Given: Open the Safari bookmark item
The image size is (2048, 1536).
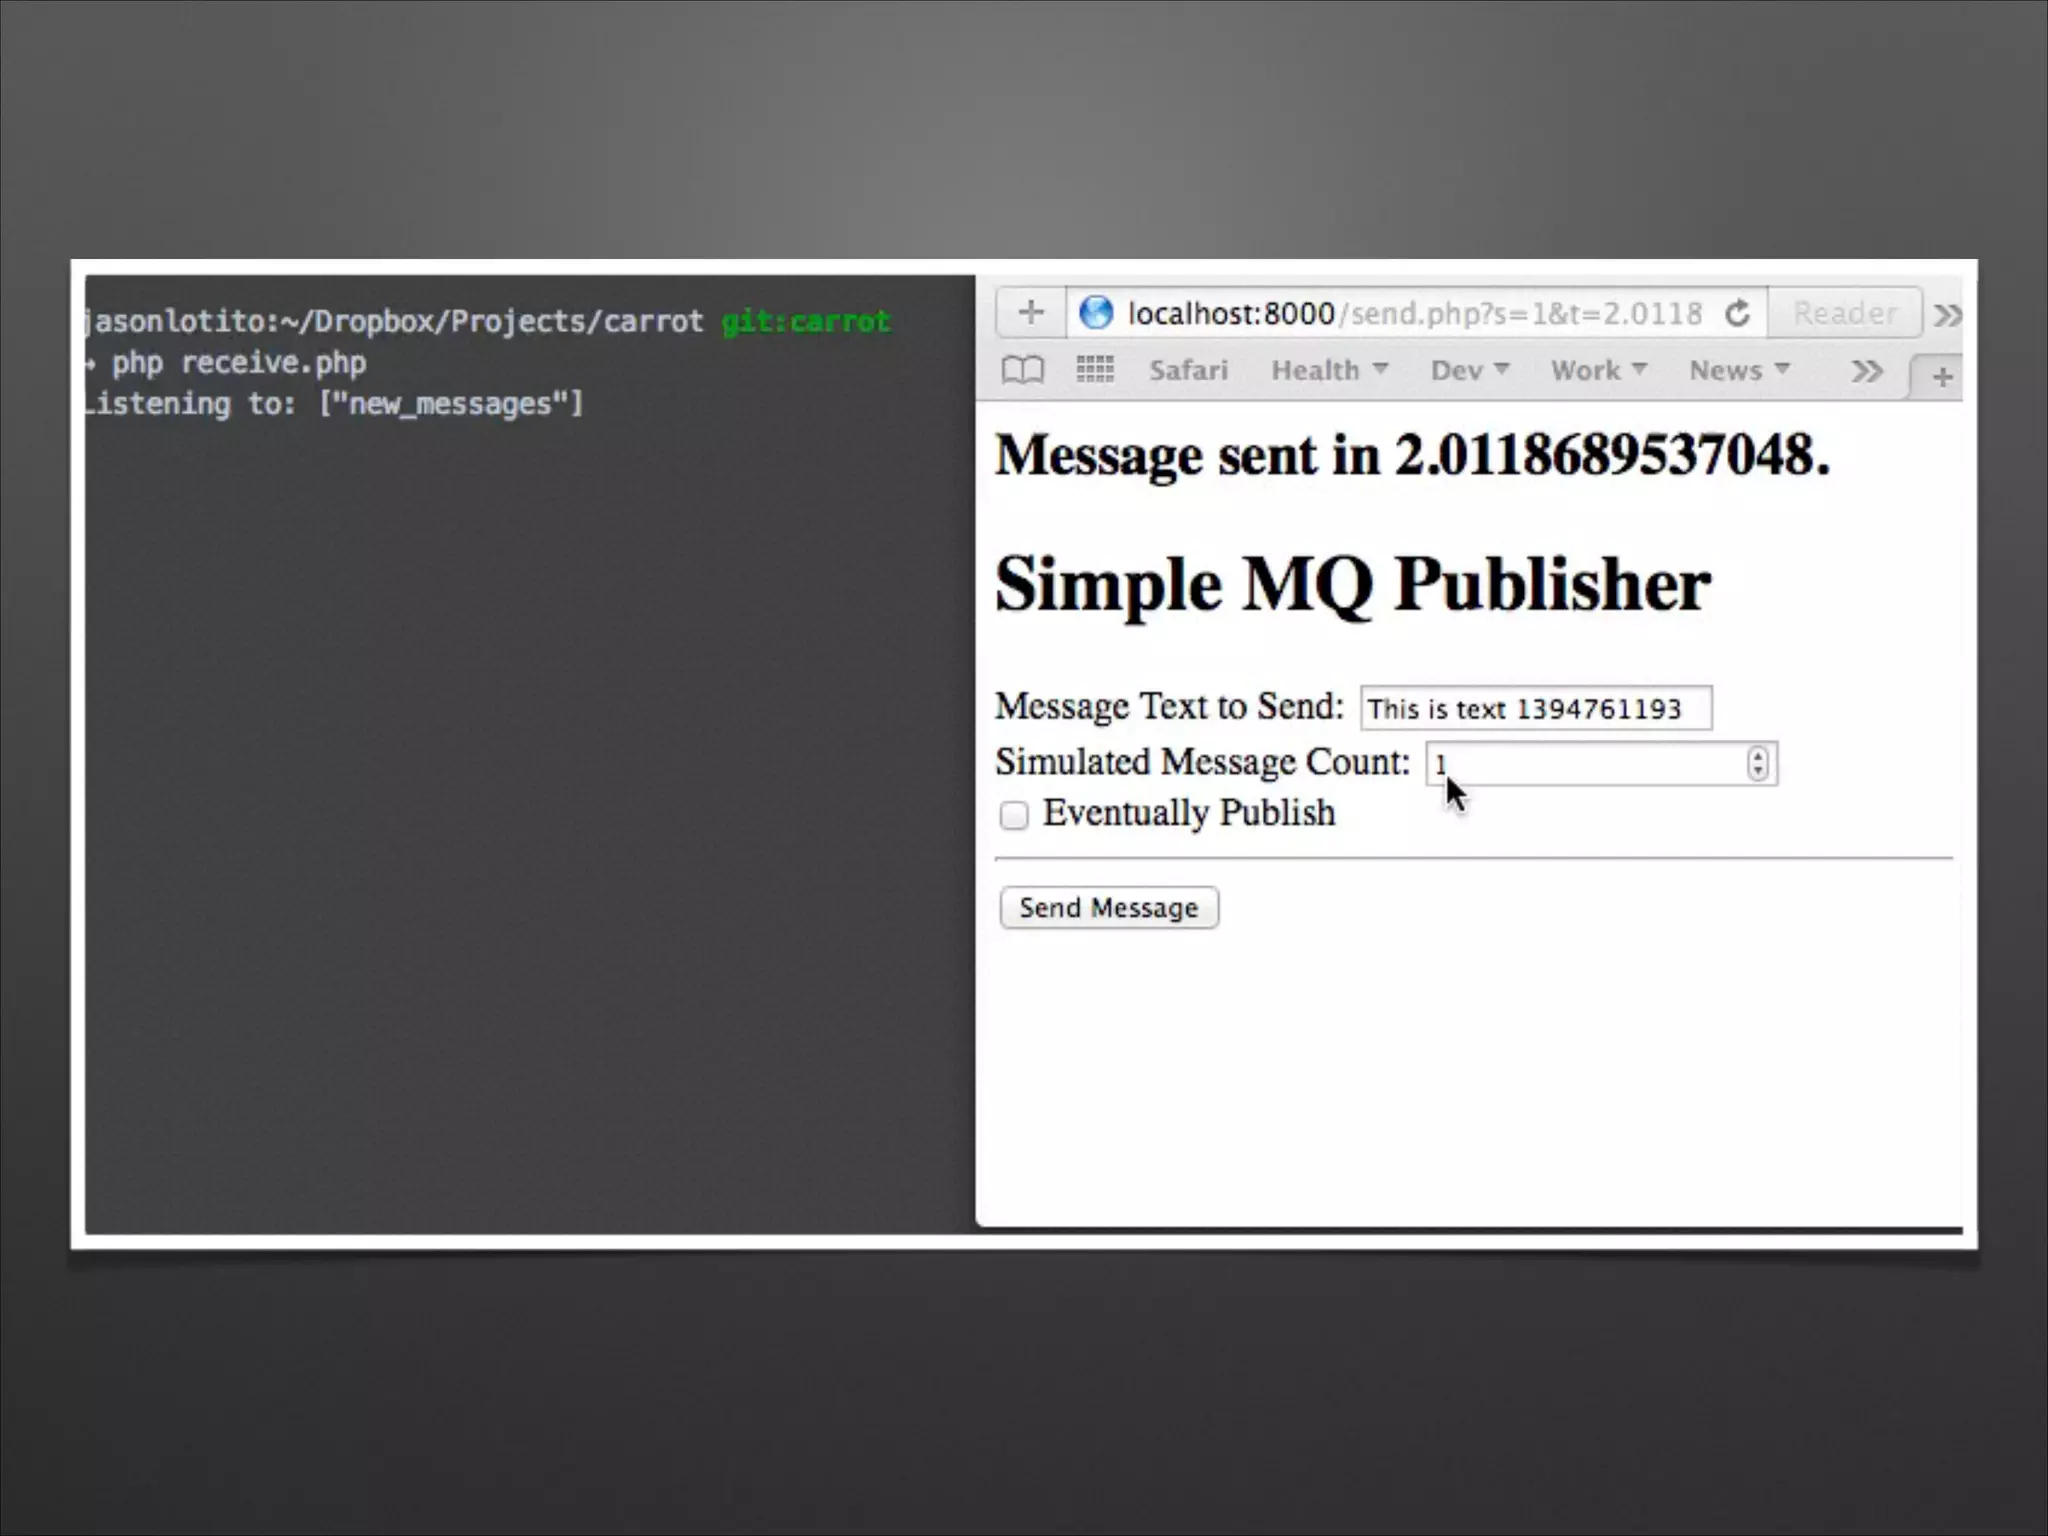Looking at the screenshot, I should pyautogui.click(x=1188, y=371).
